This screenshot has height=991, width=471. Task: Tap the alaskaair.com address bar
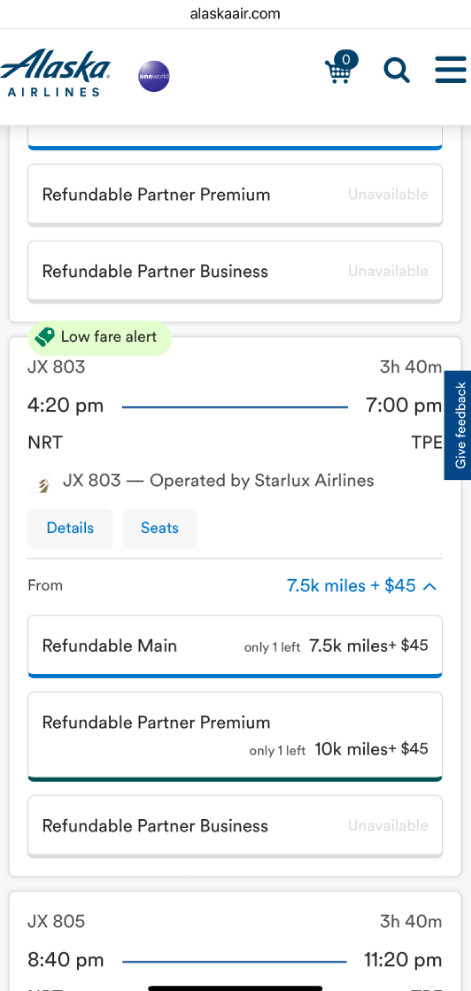click(235, 13)
